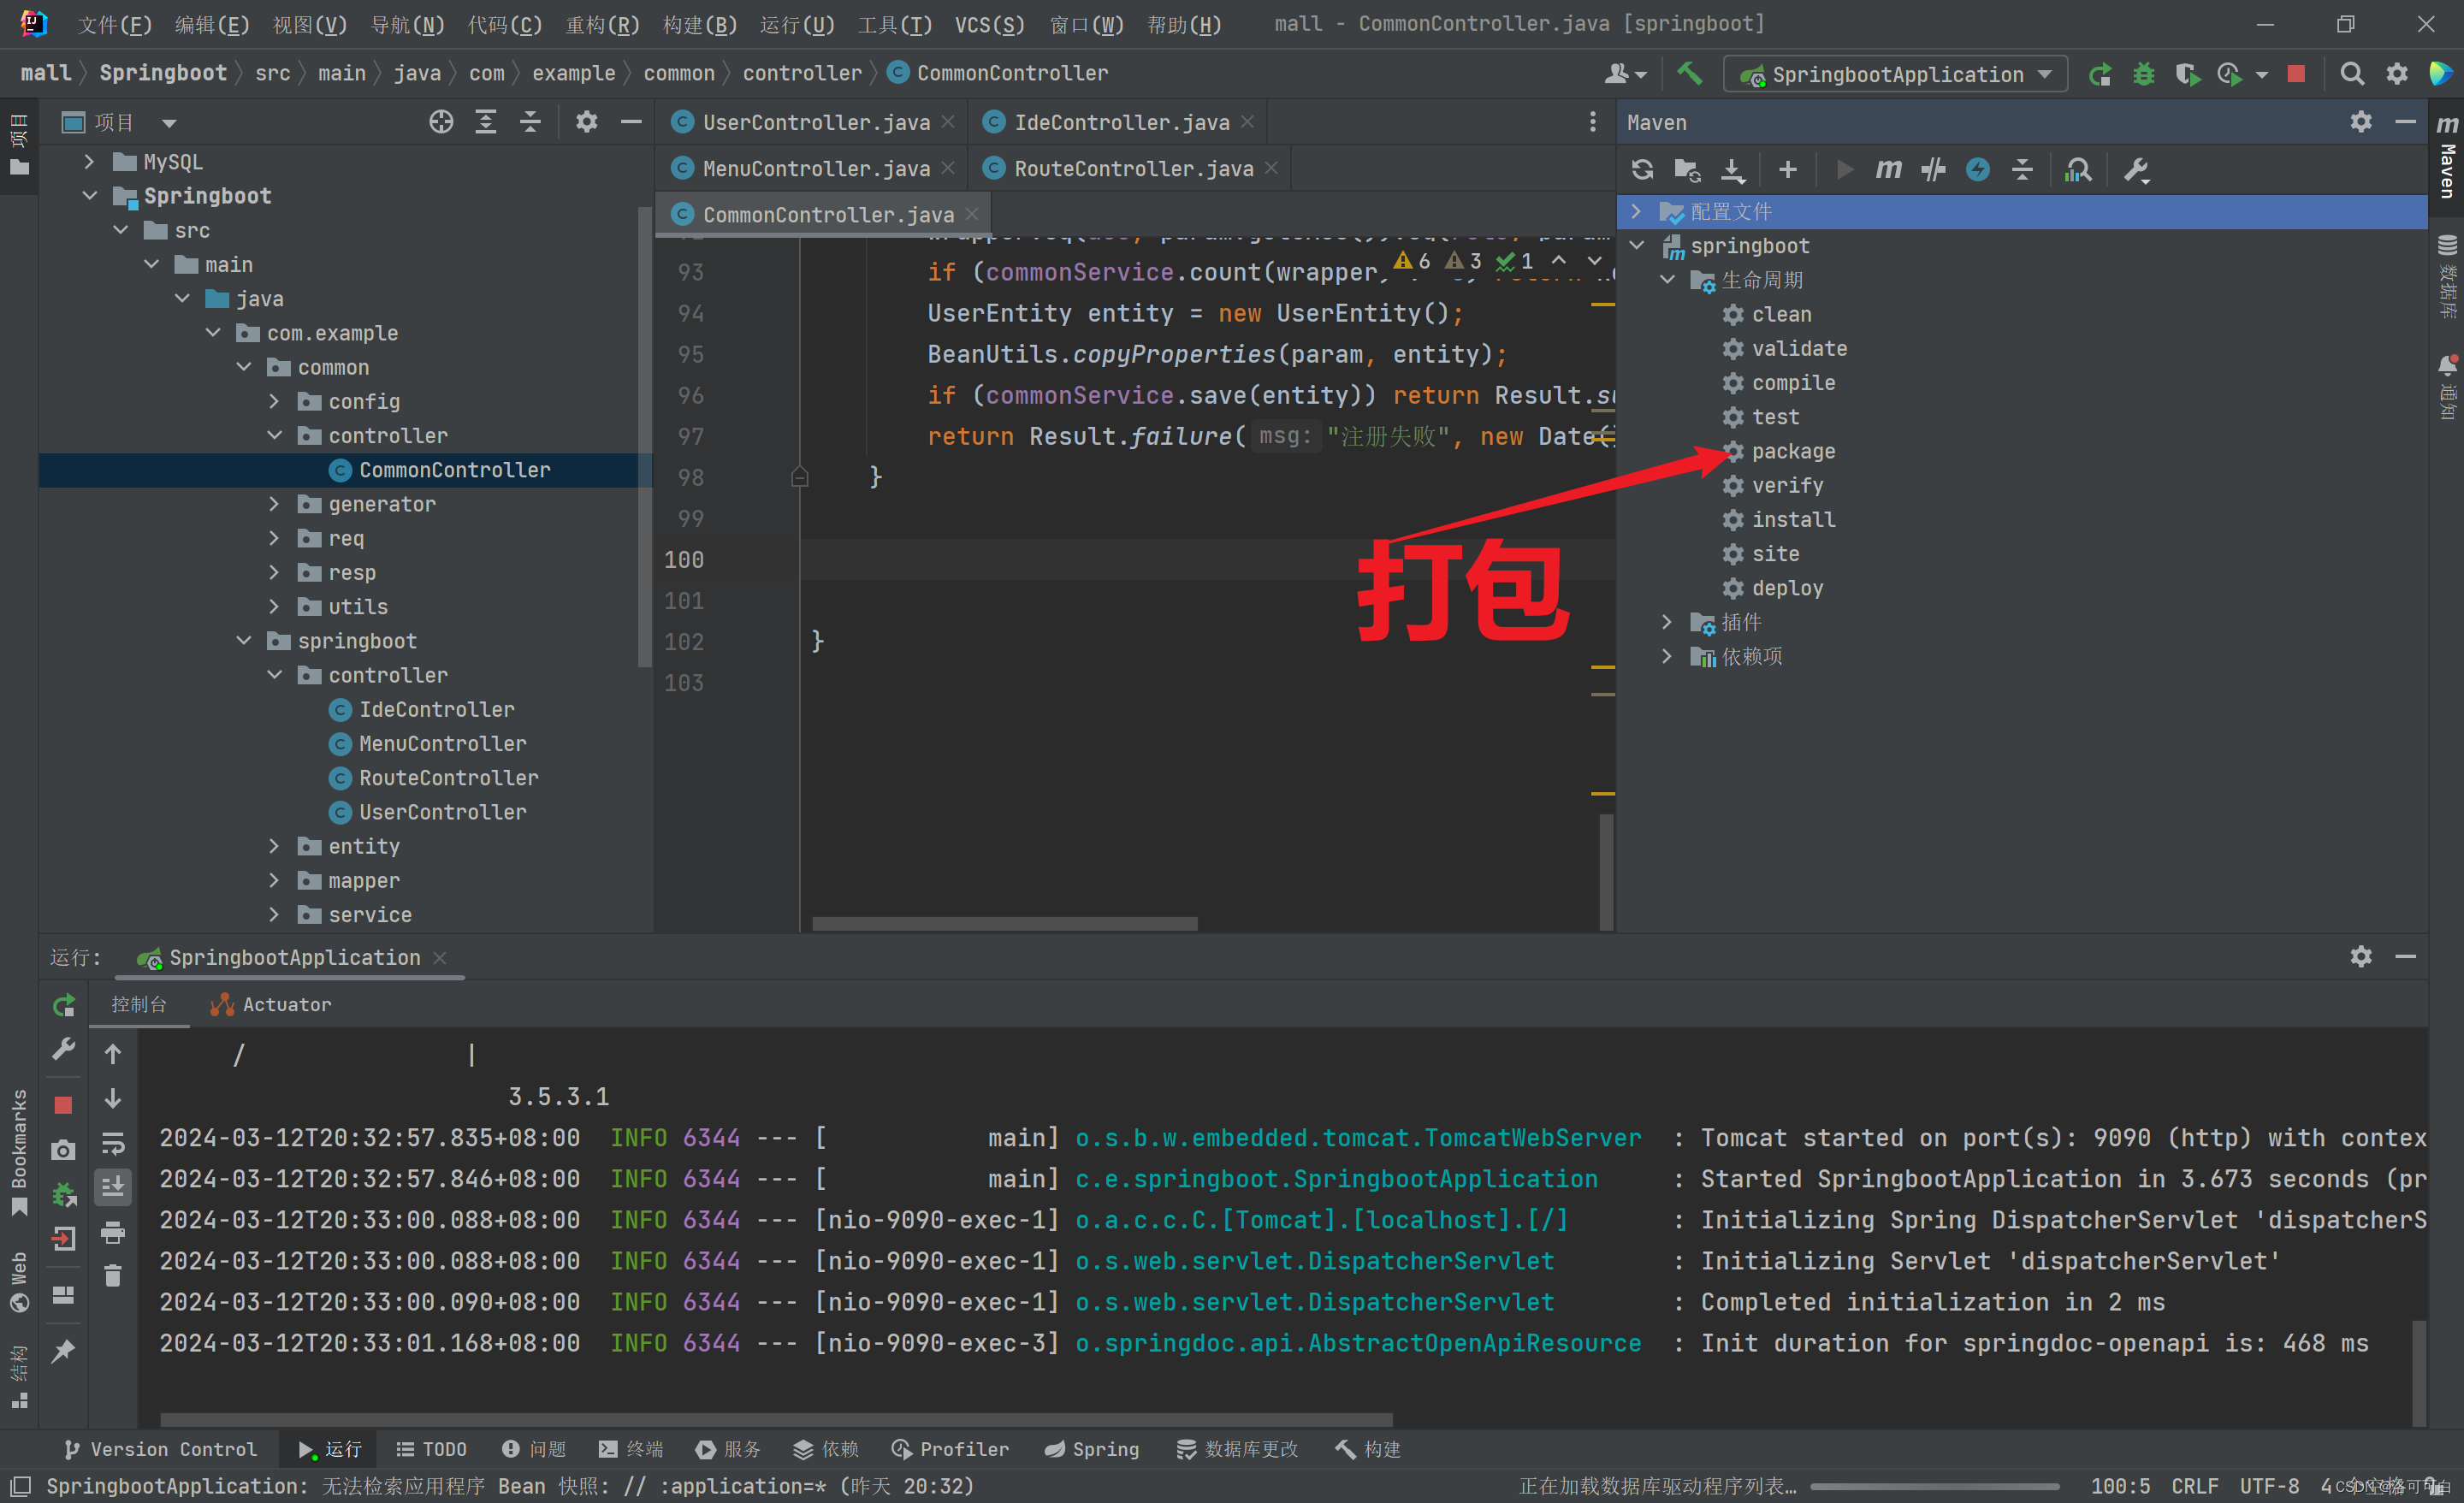2464x1503 pixels.
Task: Expand all in project panel
Action: click(x=486, y=122)
